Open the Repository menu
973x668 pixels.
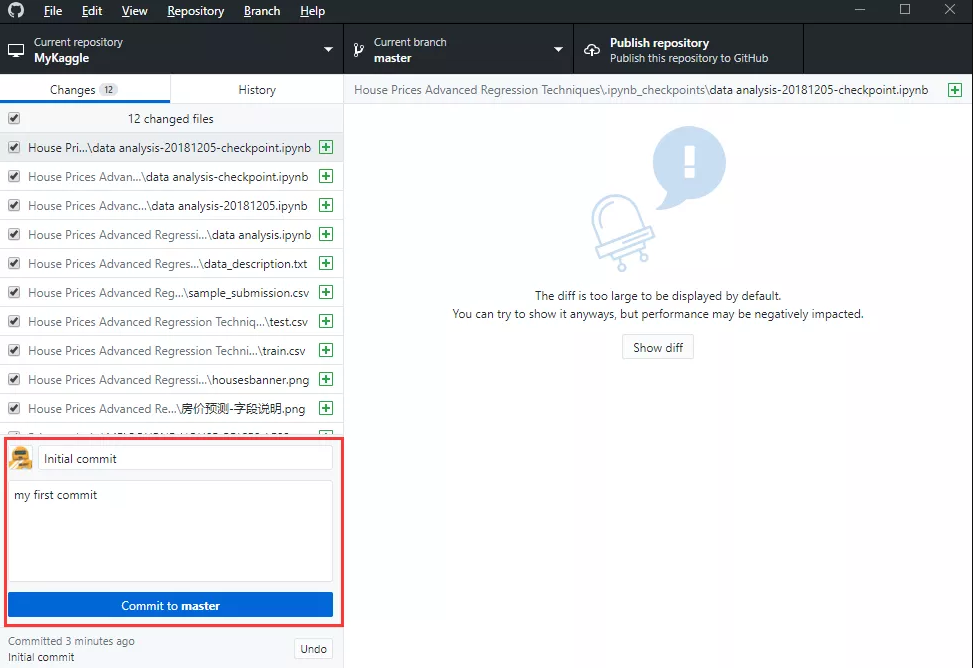(x=195, y=11)
